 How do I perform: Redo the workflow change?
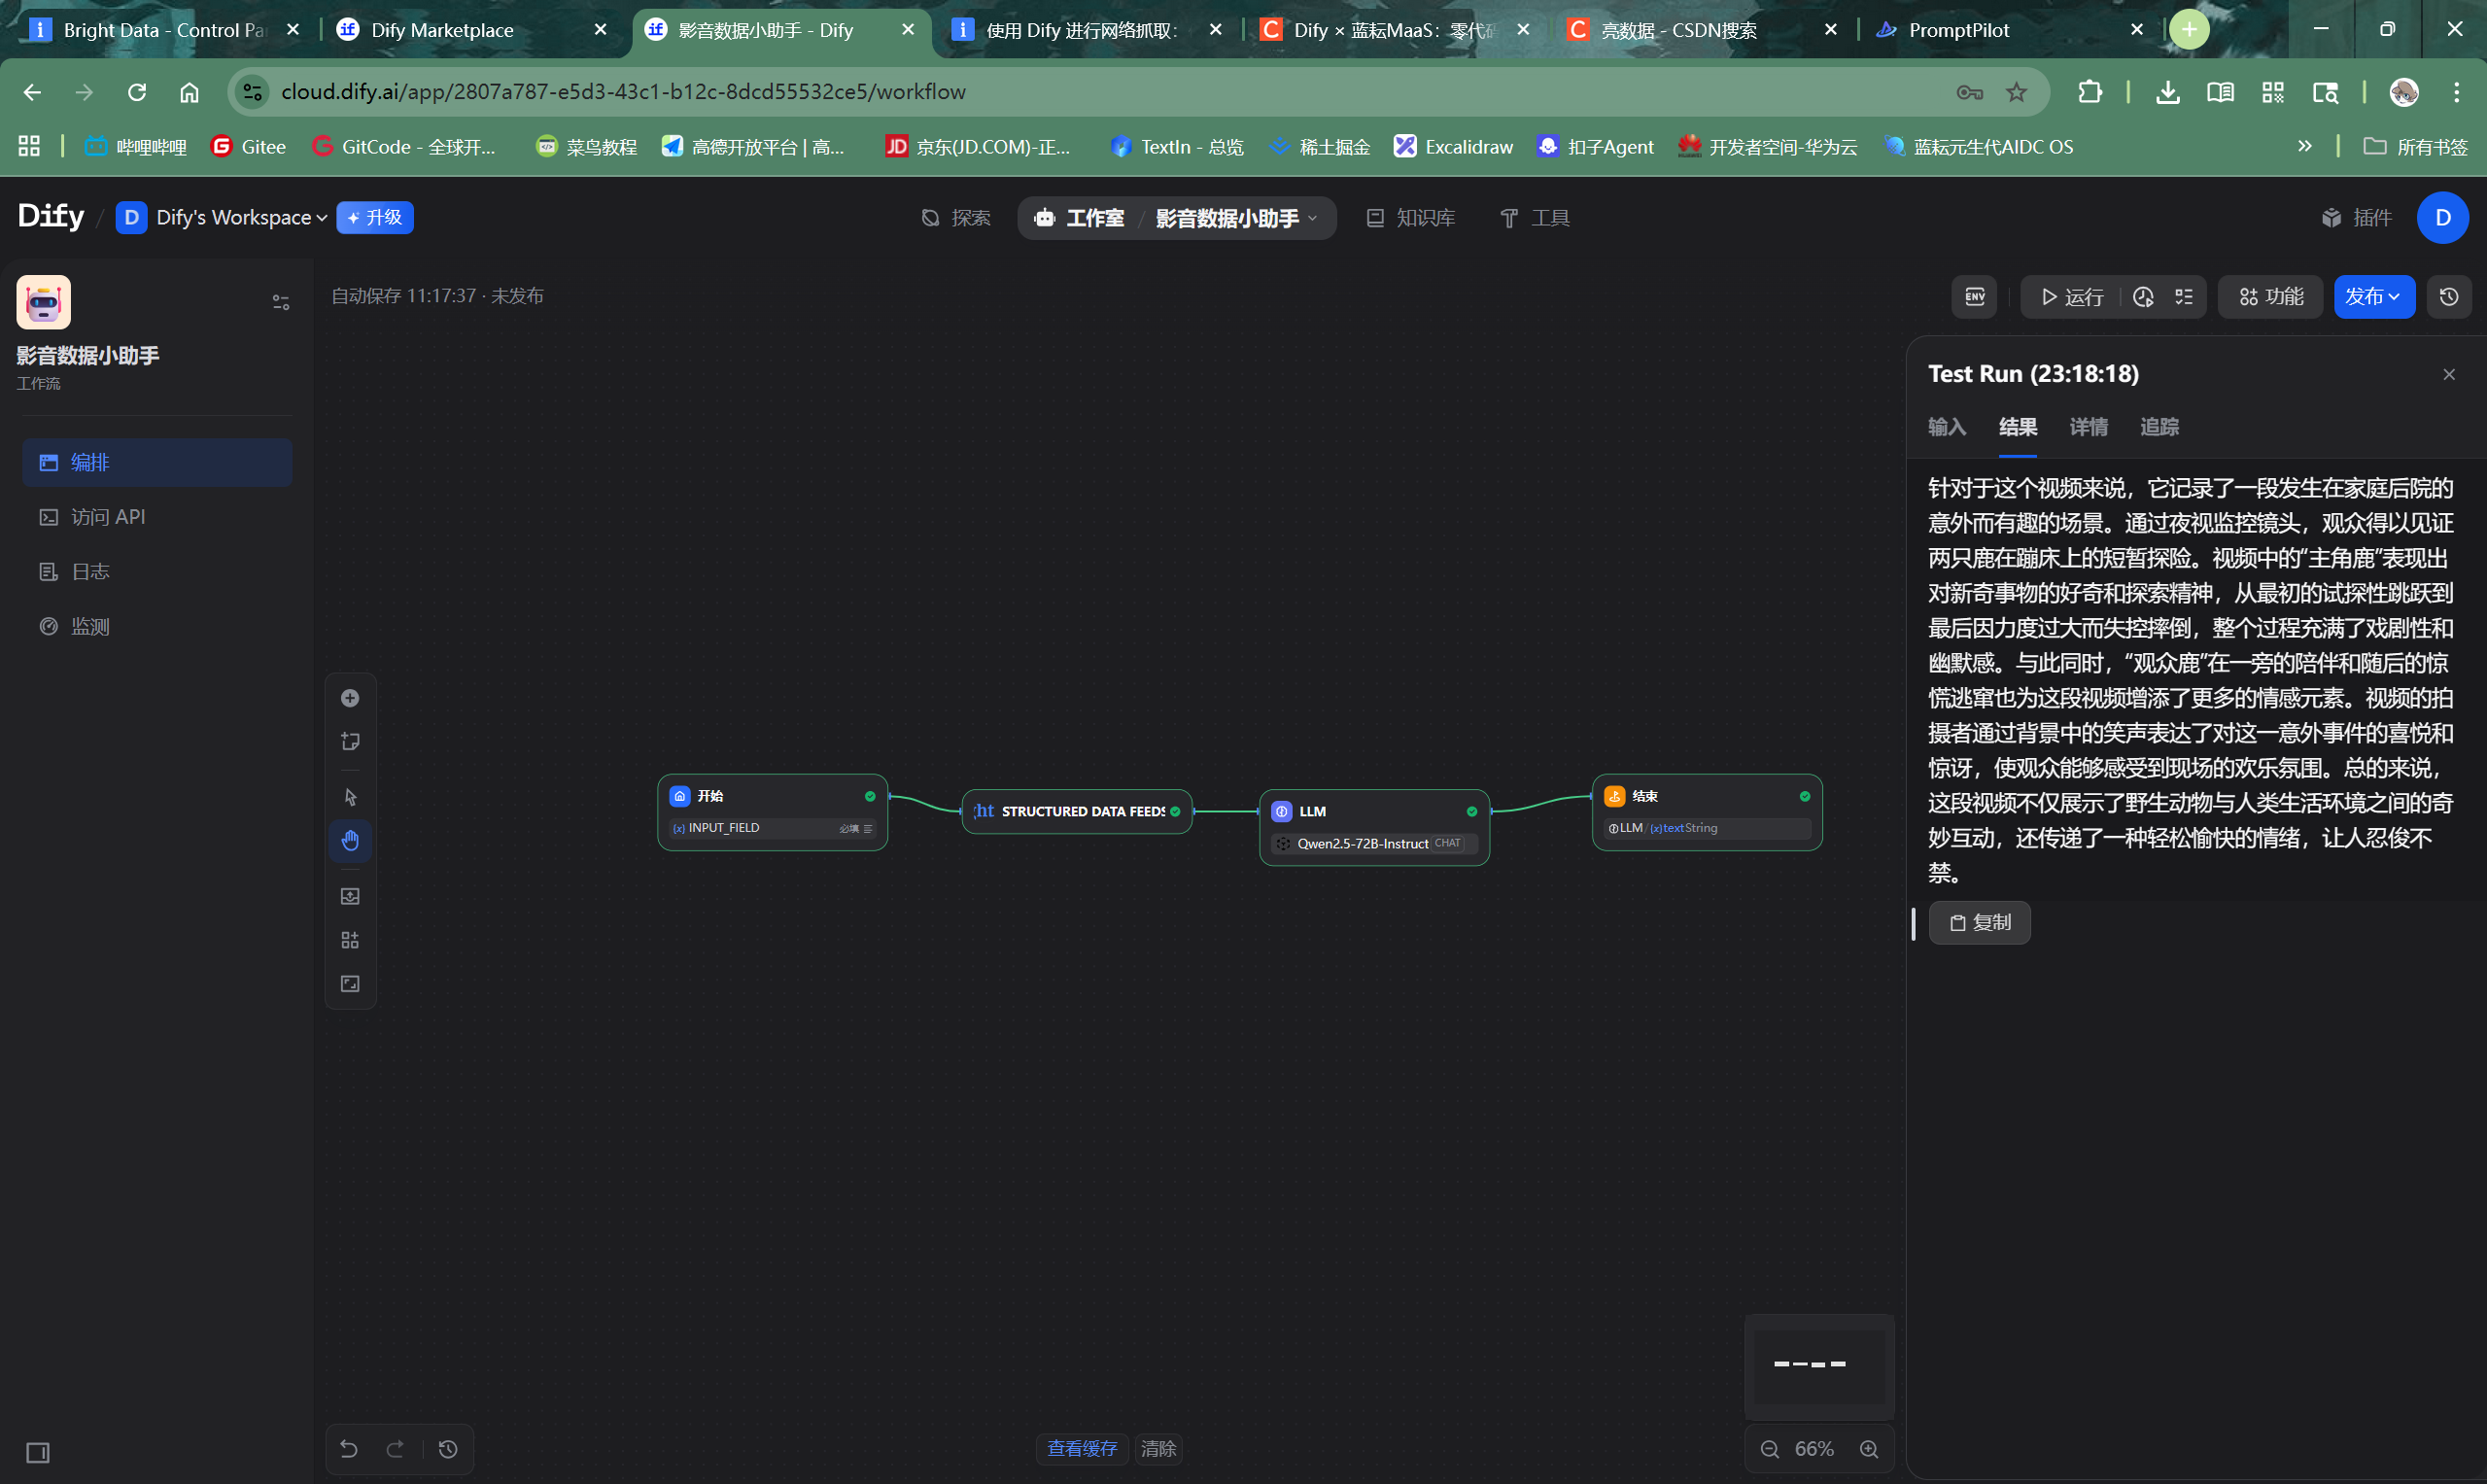coord(395,1448)
